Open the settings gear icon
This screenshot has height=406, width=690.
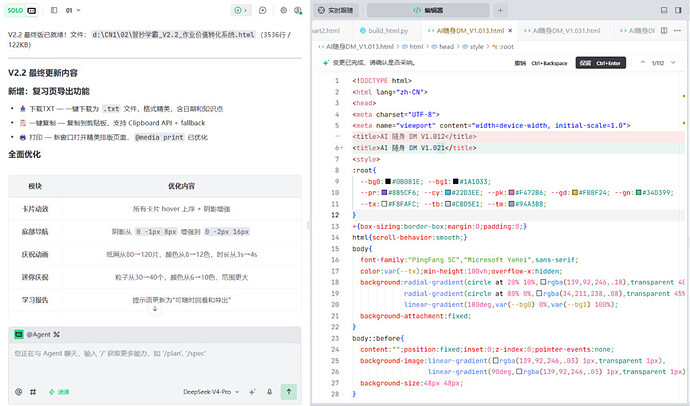pyautogui.click(x=283, y=10)
